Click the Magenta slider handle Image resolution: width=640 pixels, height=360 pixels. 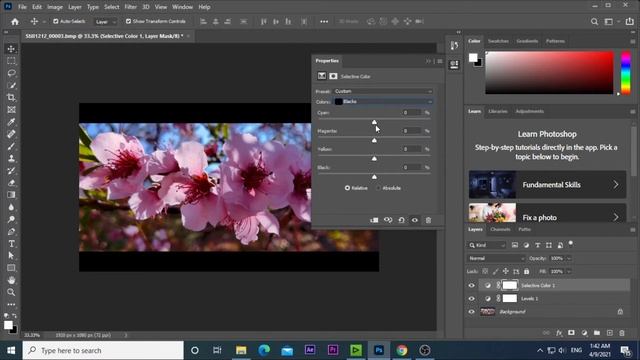coord(374,140)
